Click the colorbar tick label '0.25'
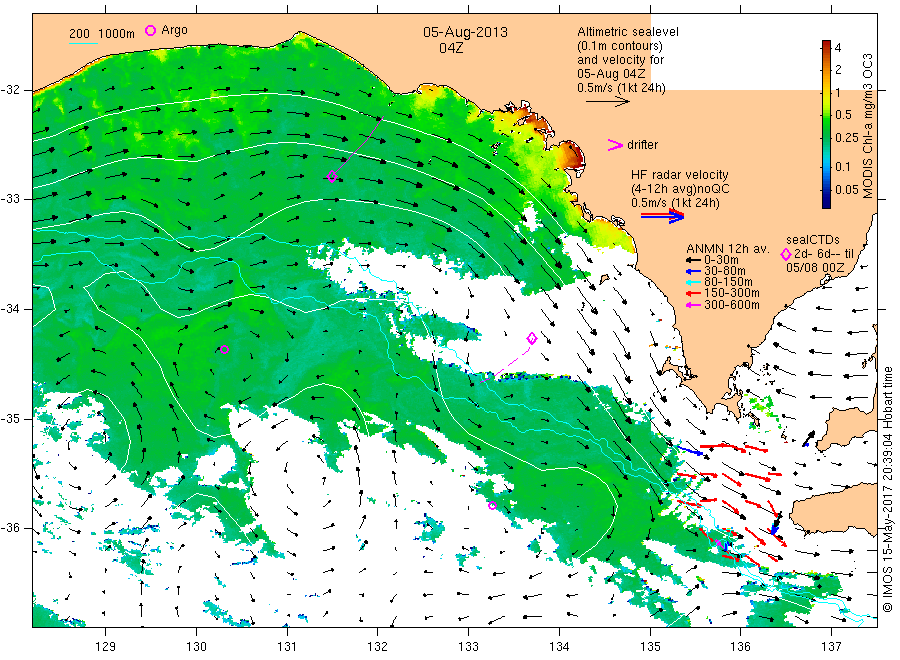Image resolution: width=900 pixels, height=660 pixels. click(x=847, y=138)
